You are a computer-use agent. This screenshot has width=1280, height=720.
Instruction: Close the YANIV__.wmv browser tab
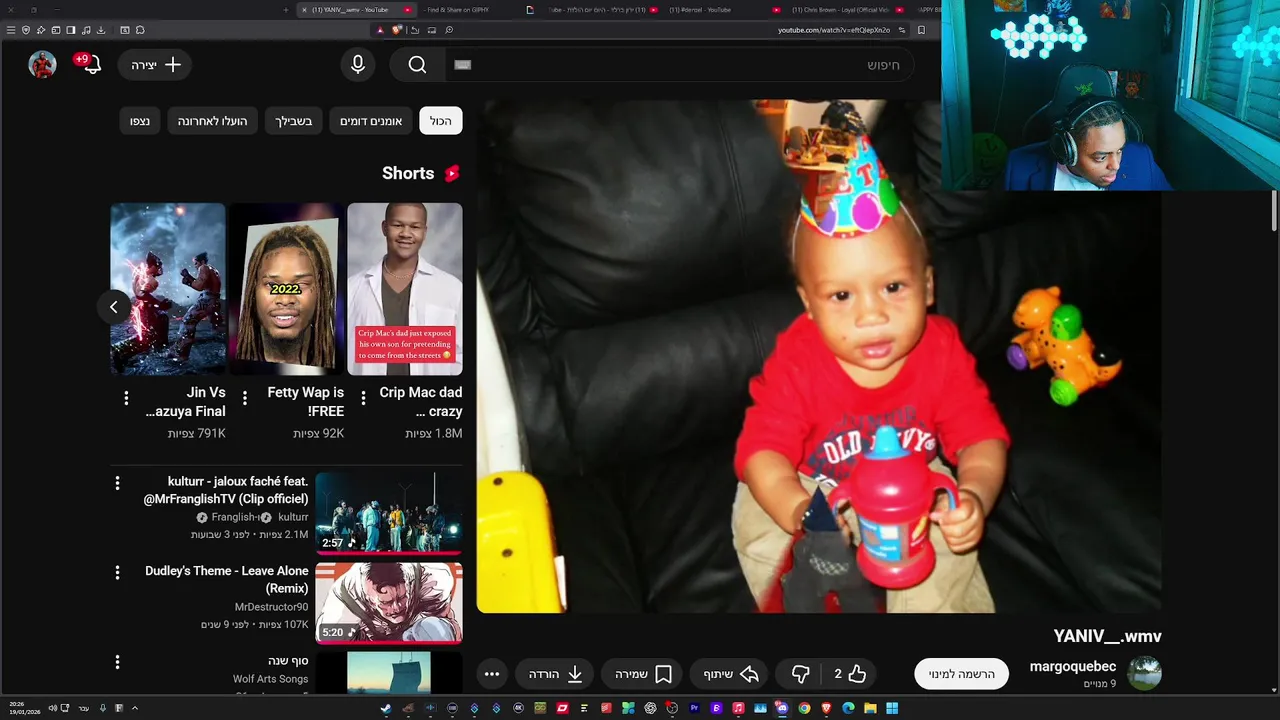tap(304, 10)
